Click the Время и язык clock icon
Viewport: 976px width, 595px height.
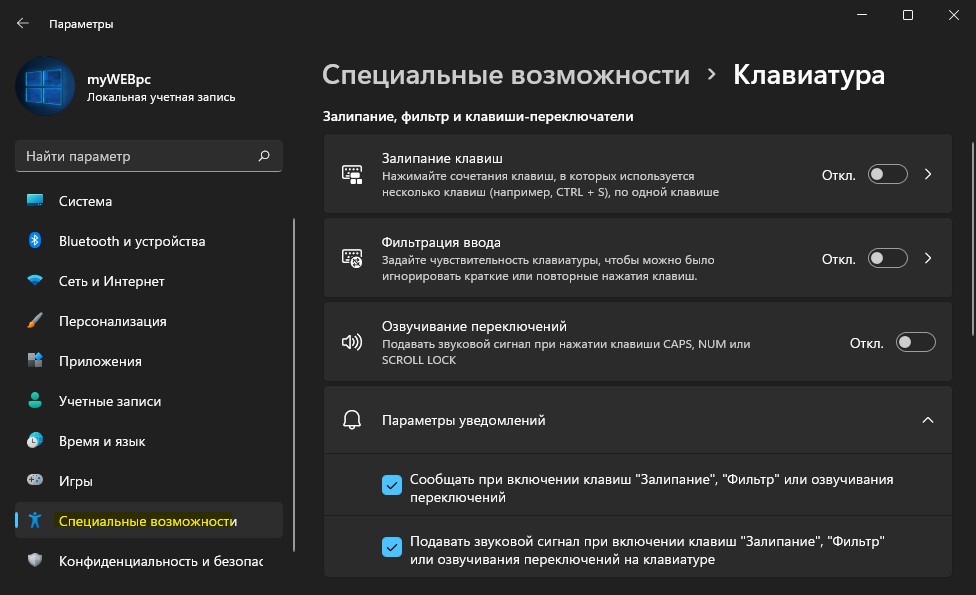pyautogui.click(x=35, y=441)
